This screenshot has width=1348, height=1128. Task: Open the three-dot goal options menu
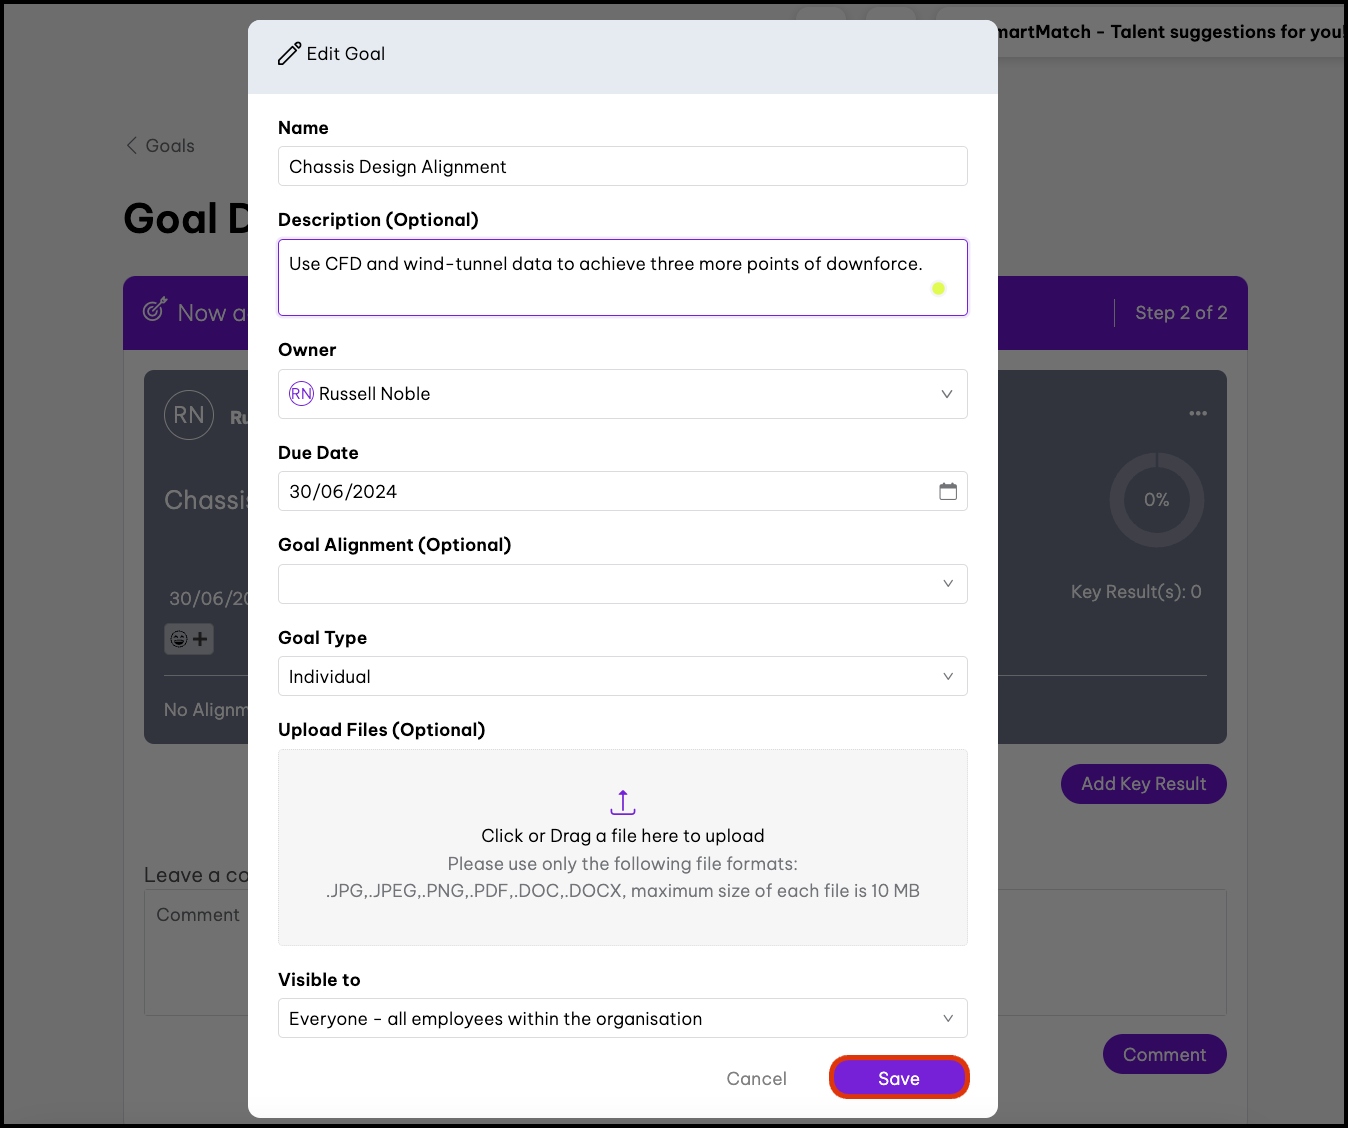tap(1198, 413)
